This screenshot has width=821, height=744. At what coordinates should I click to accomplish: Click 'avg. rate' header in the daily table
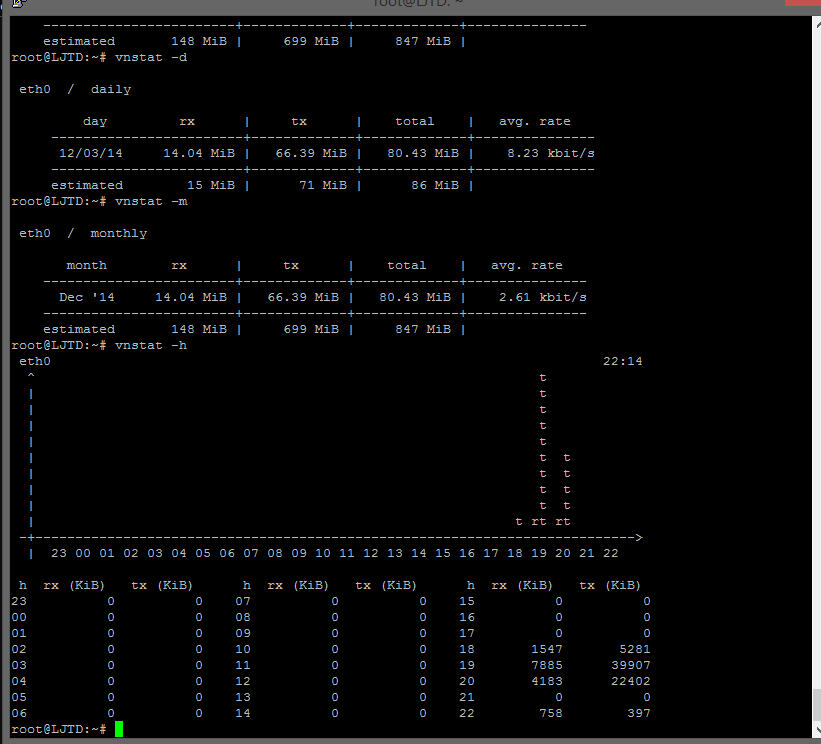535,121
